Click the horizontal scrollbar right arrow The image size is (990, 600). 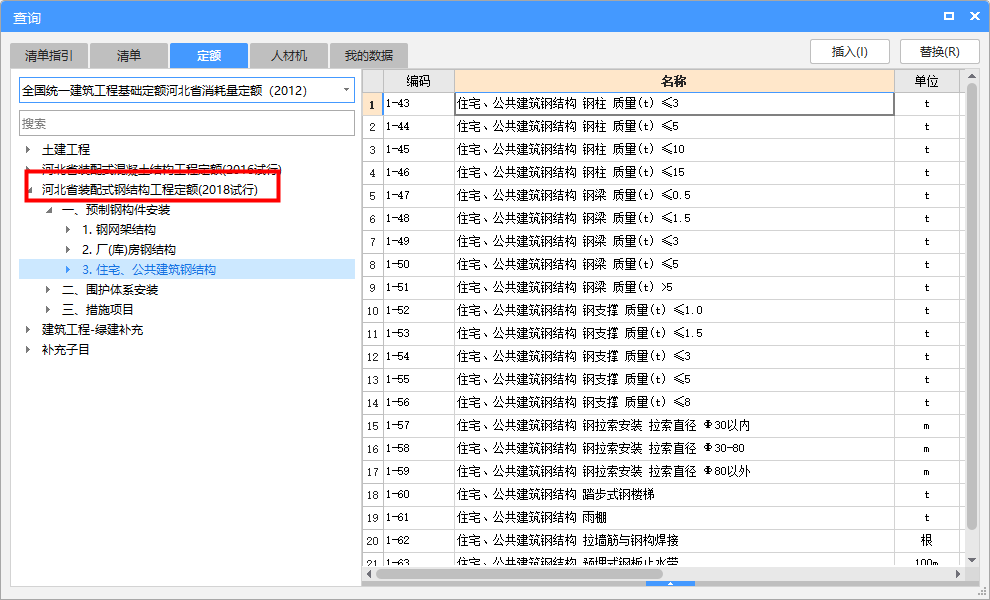(x=958, y=573)
